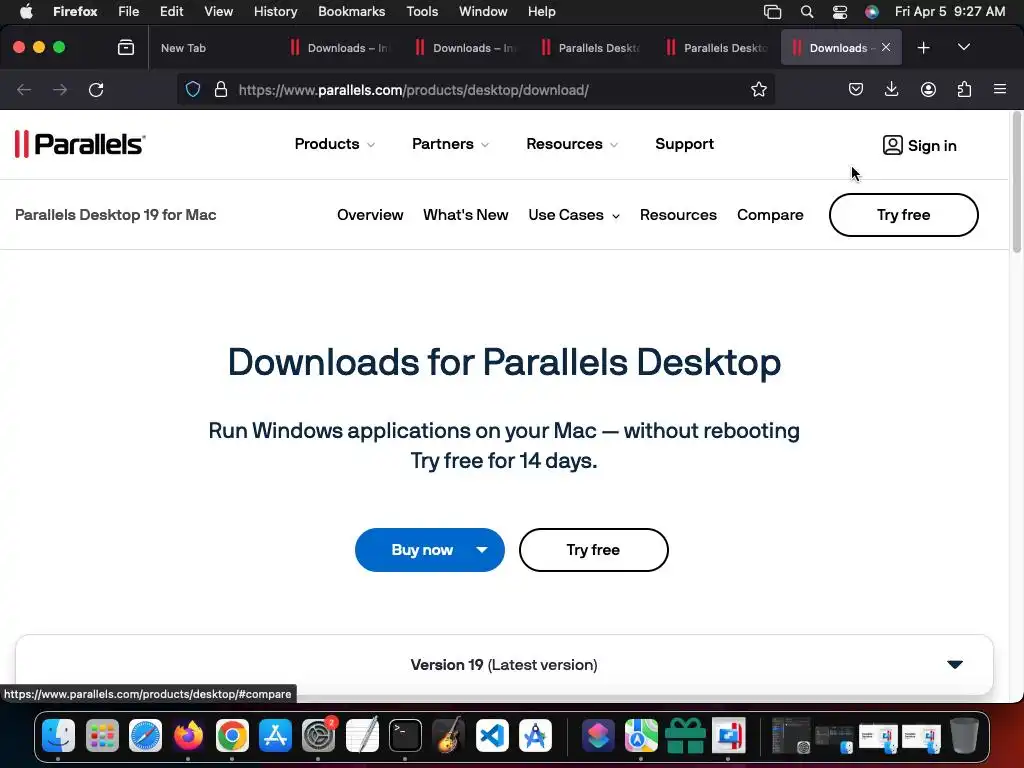Click the Parallels logo
Screen dimensions: 1024x768
pyautogui.click(x=80, y=144)
